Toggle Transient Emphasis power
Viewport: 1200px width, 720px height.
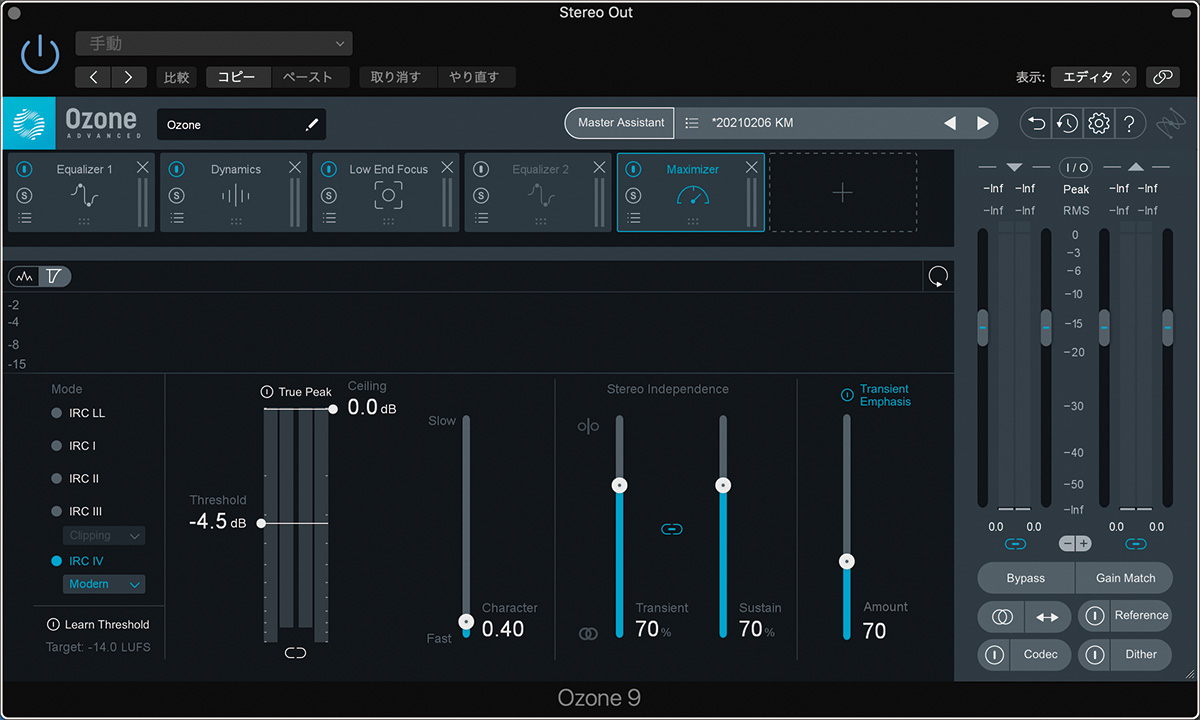pyautogui.click(x=847, y=395)
